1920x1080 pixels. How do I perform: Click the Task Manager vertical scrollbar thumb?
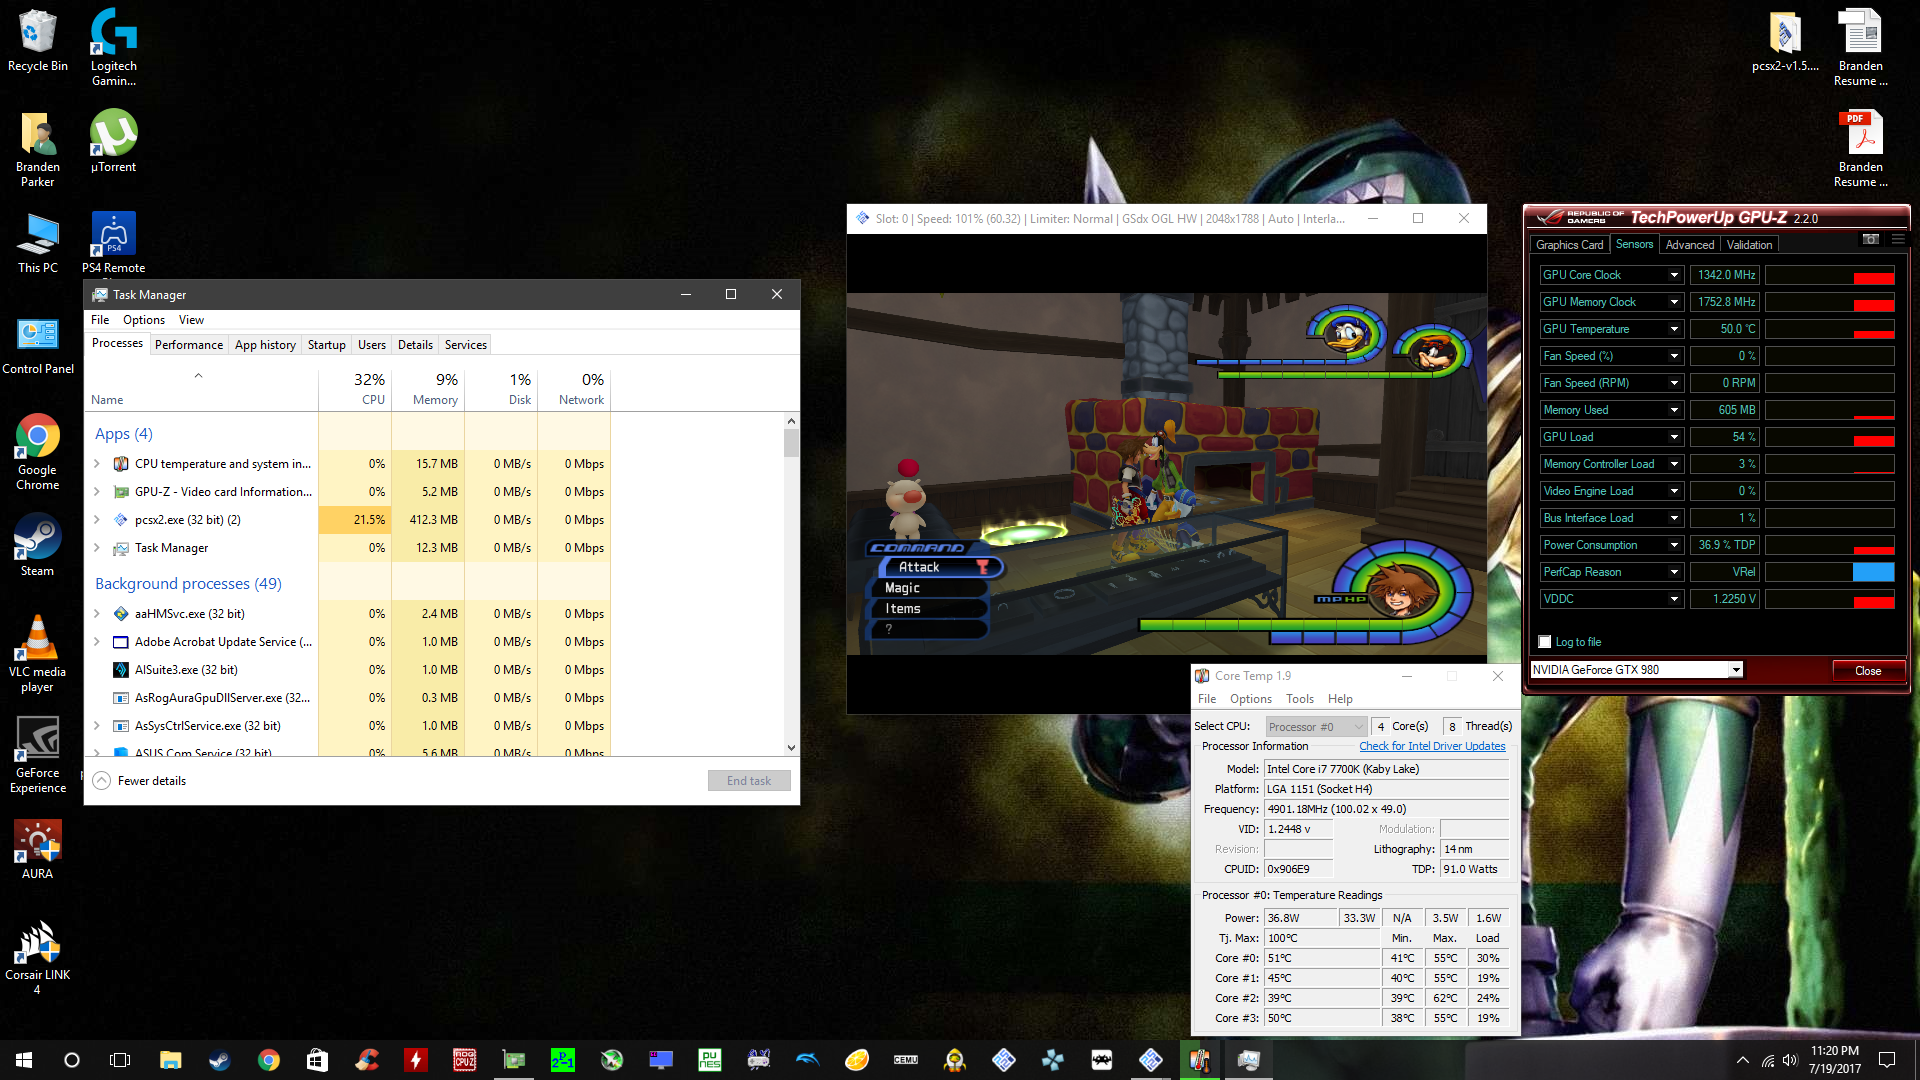[791, 443]
